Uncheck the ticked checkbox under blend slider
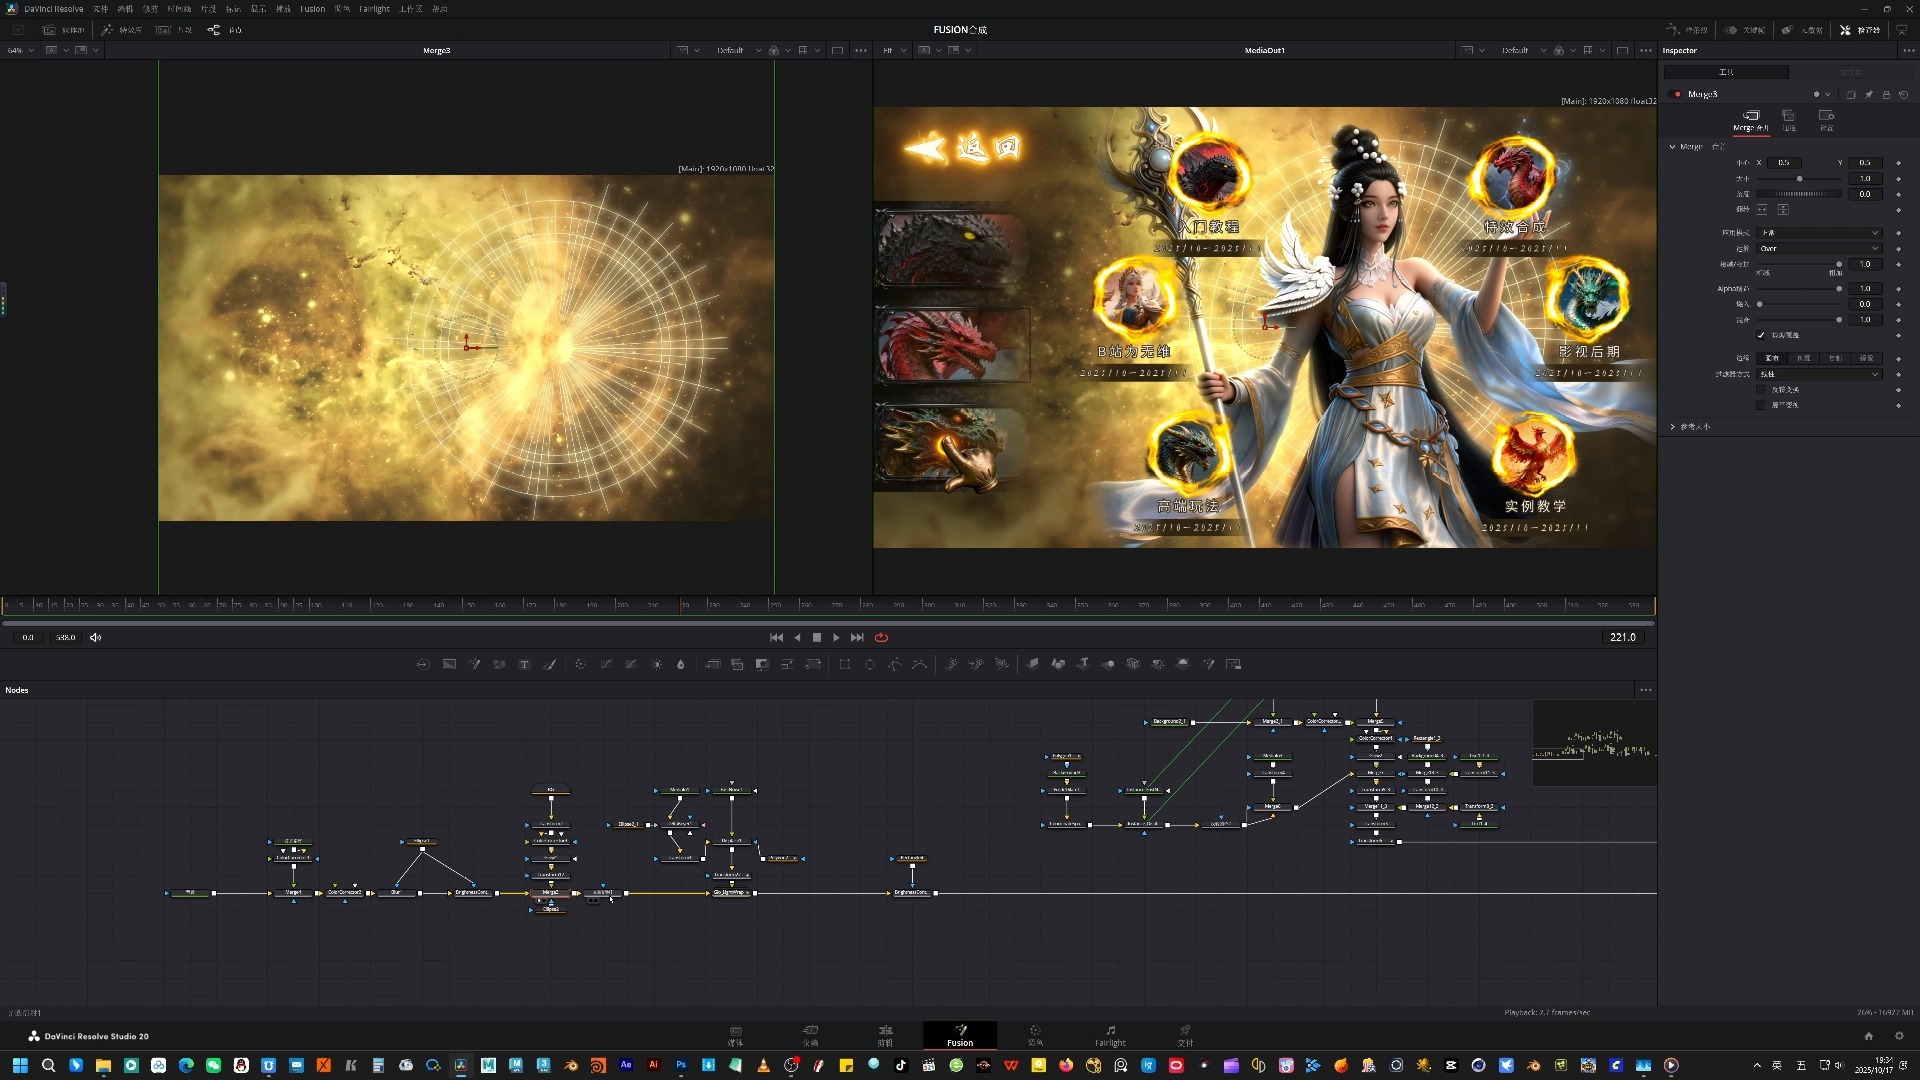 (1761, 335)
